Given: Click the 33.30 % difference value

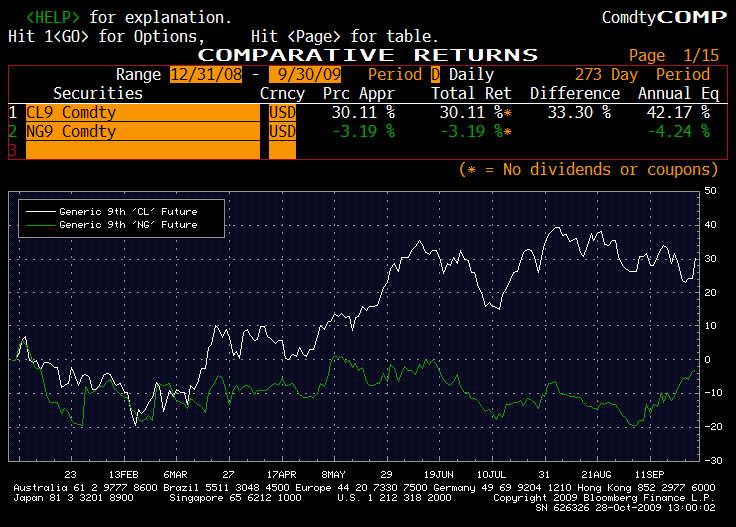Looking at the screenshot, I should 579,113.
